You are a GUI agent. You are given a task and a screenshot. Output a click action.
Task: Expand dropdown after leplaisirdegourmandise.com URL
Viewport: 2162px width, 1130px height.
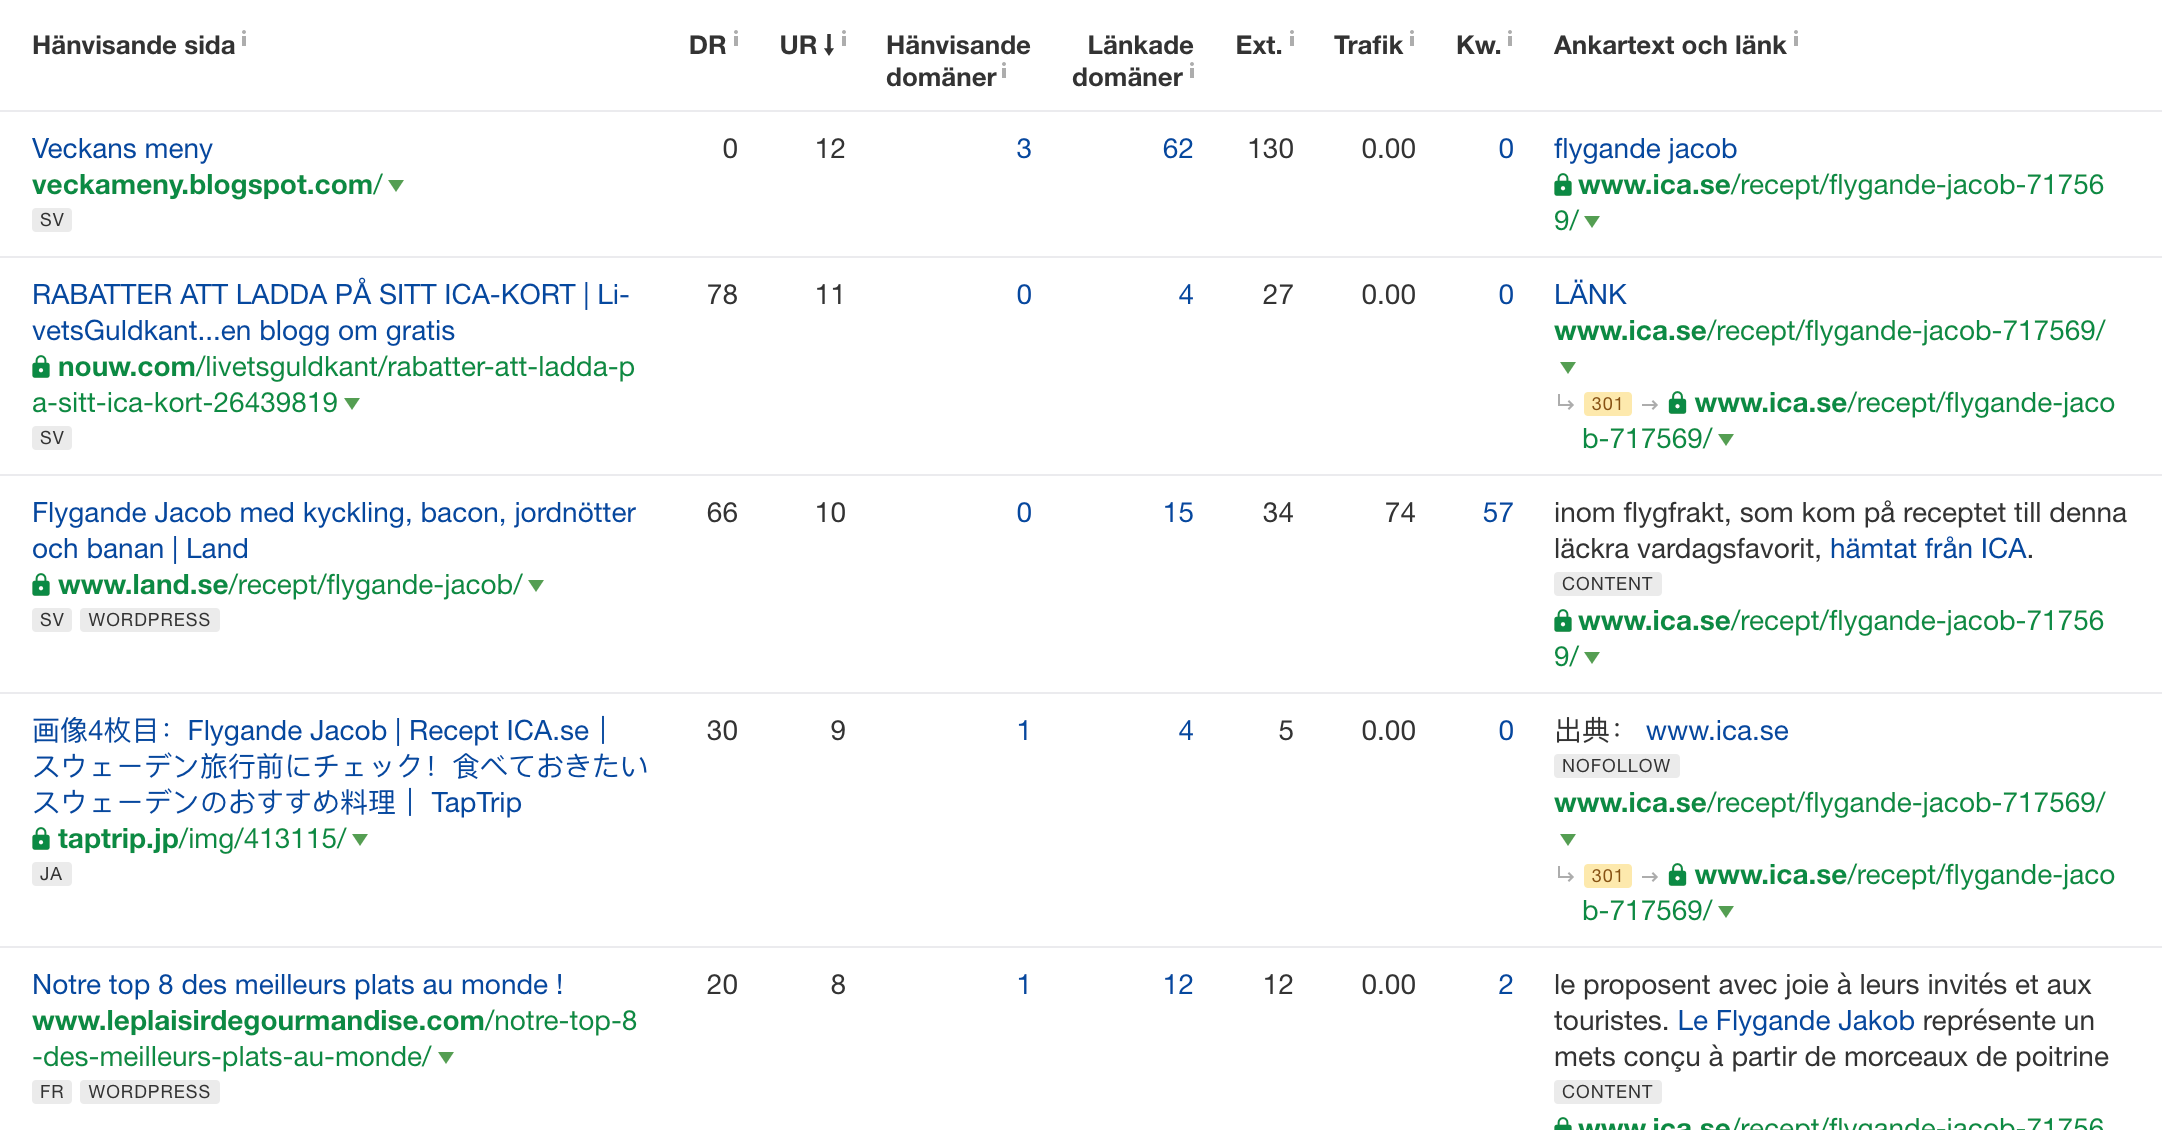point(446,1058)
